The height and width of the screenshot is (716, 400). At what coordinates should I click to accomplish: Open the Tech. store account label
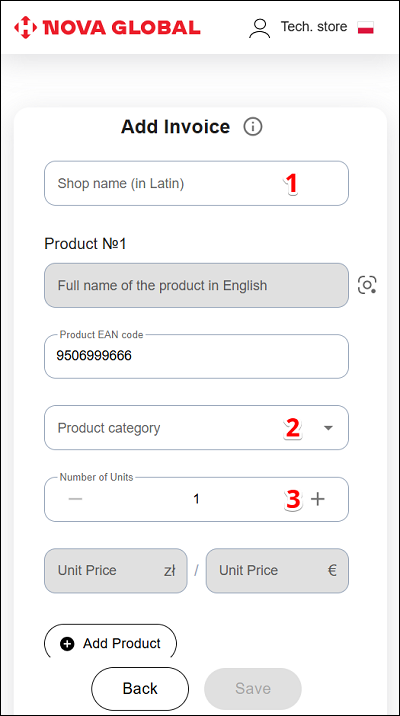click(x=314, y=26)
